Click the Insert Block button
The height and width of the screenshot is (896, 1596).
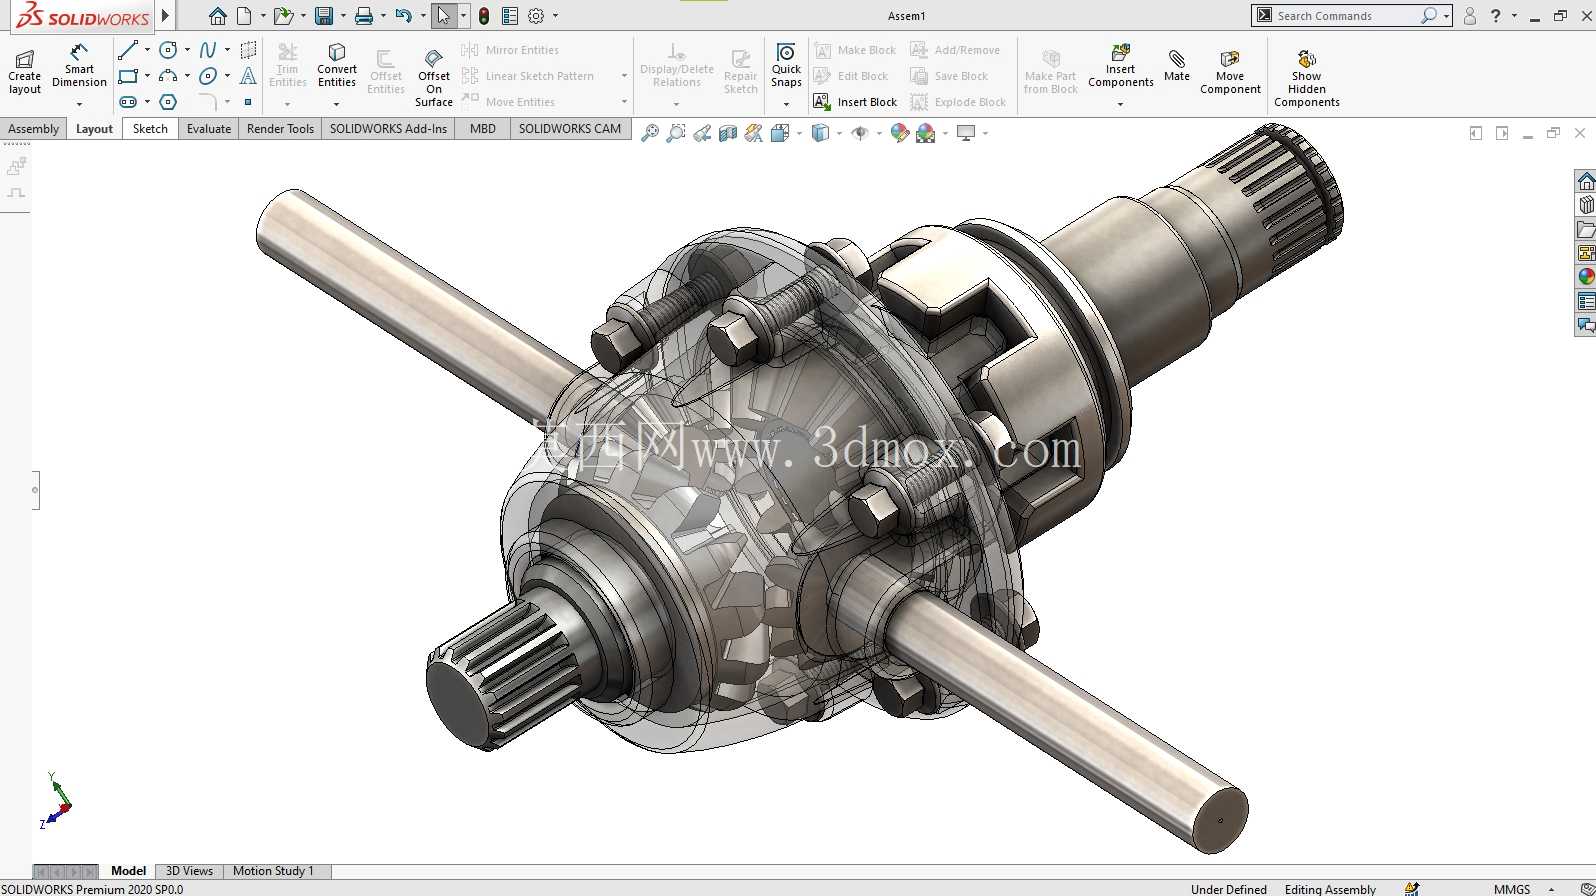tap(856, 102)
